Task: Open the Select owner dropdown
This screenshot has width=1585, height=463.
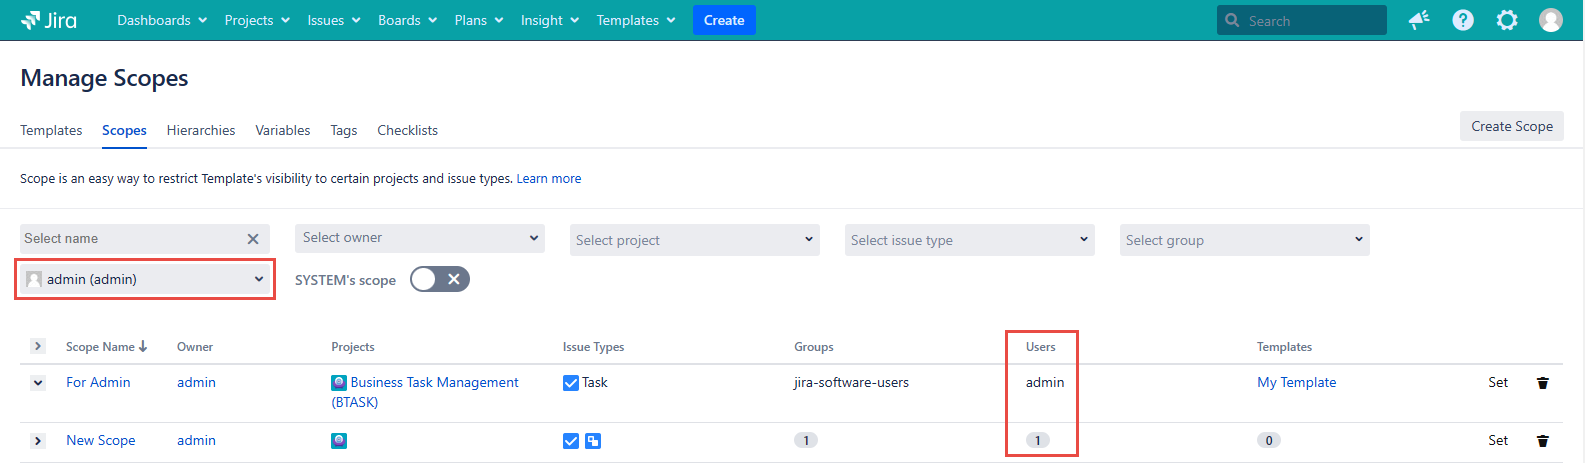Action: [x=420, y=238]
